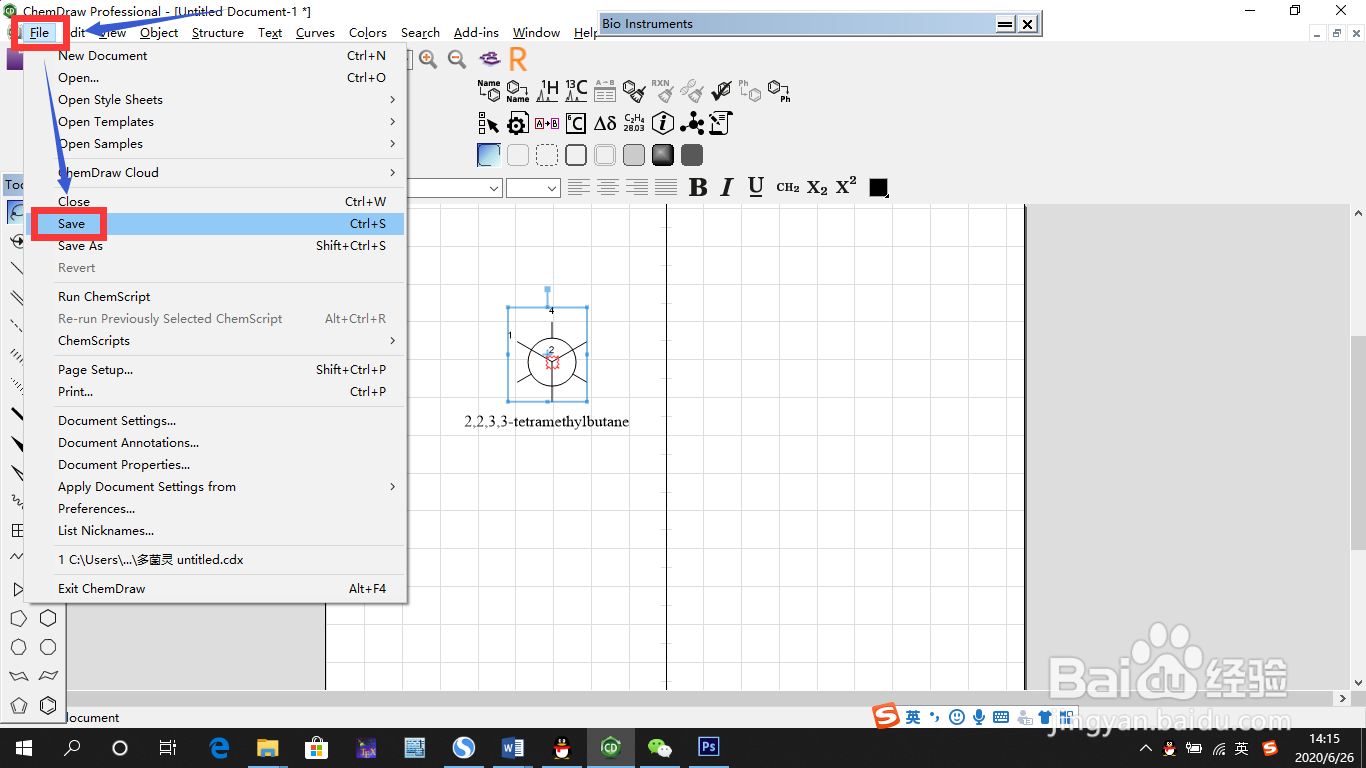This screenshot has height=768, width=1366.
Task: Open the Add-ins menu
Action: (476, 33)
